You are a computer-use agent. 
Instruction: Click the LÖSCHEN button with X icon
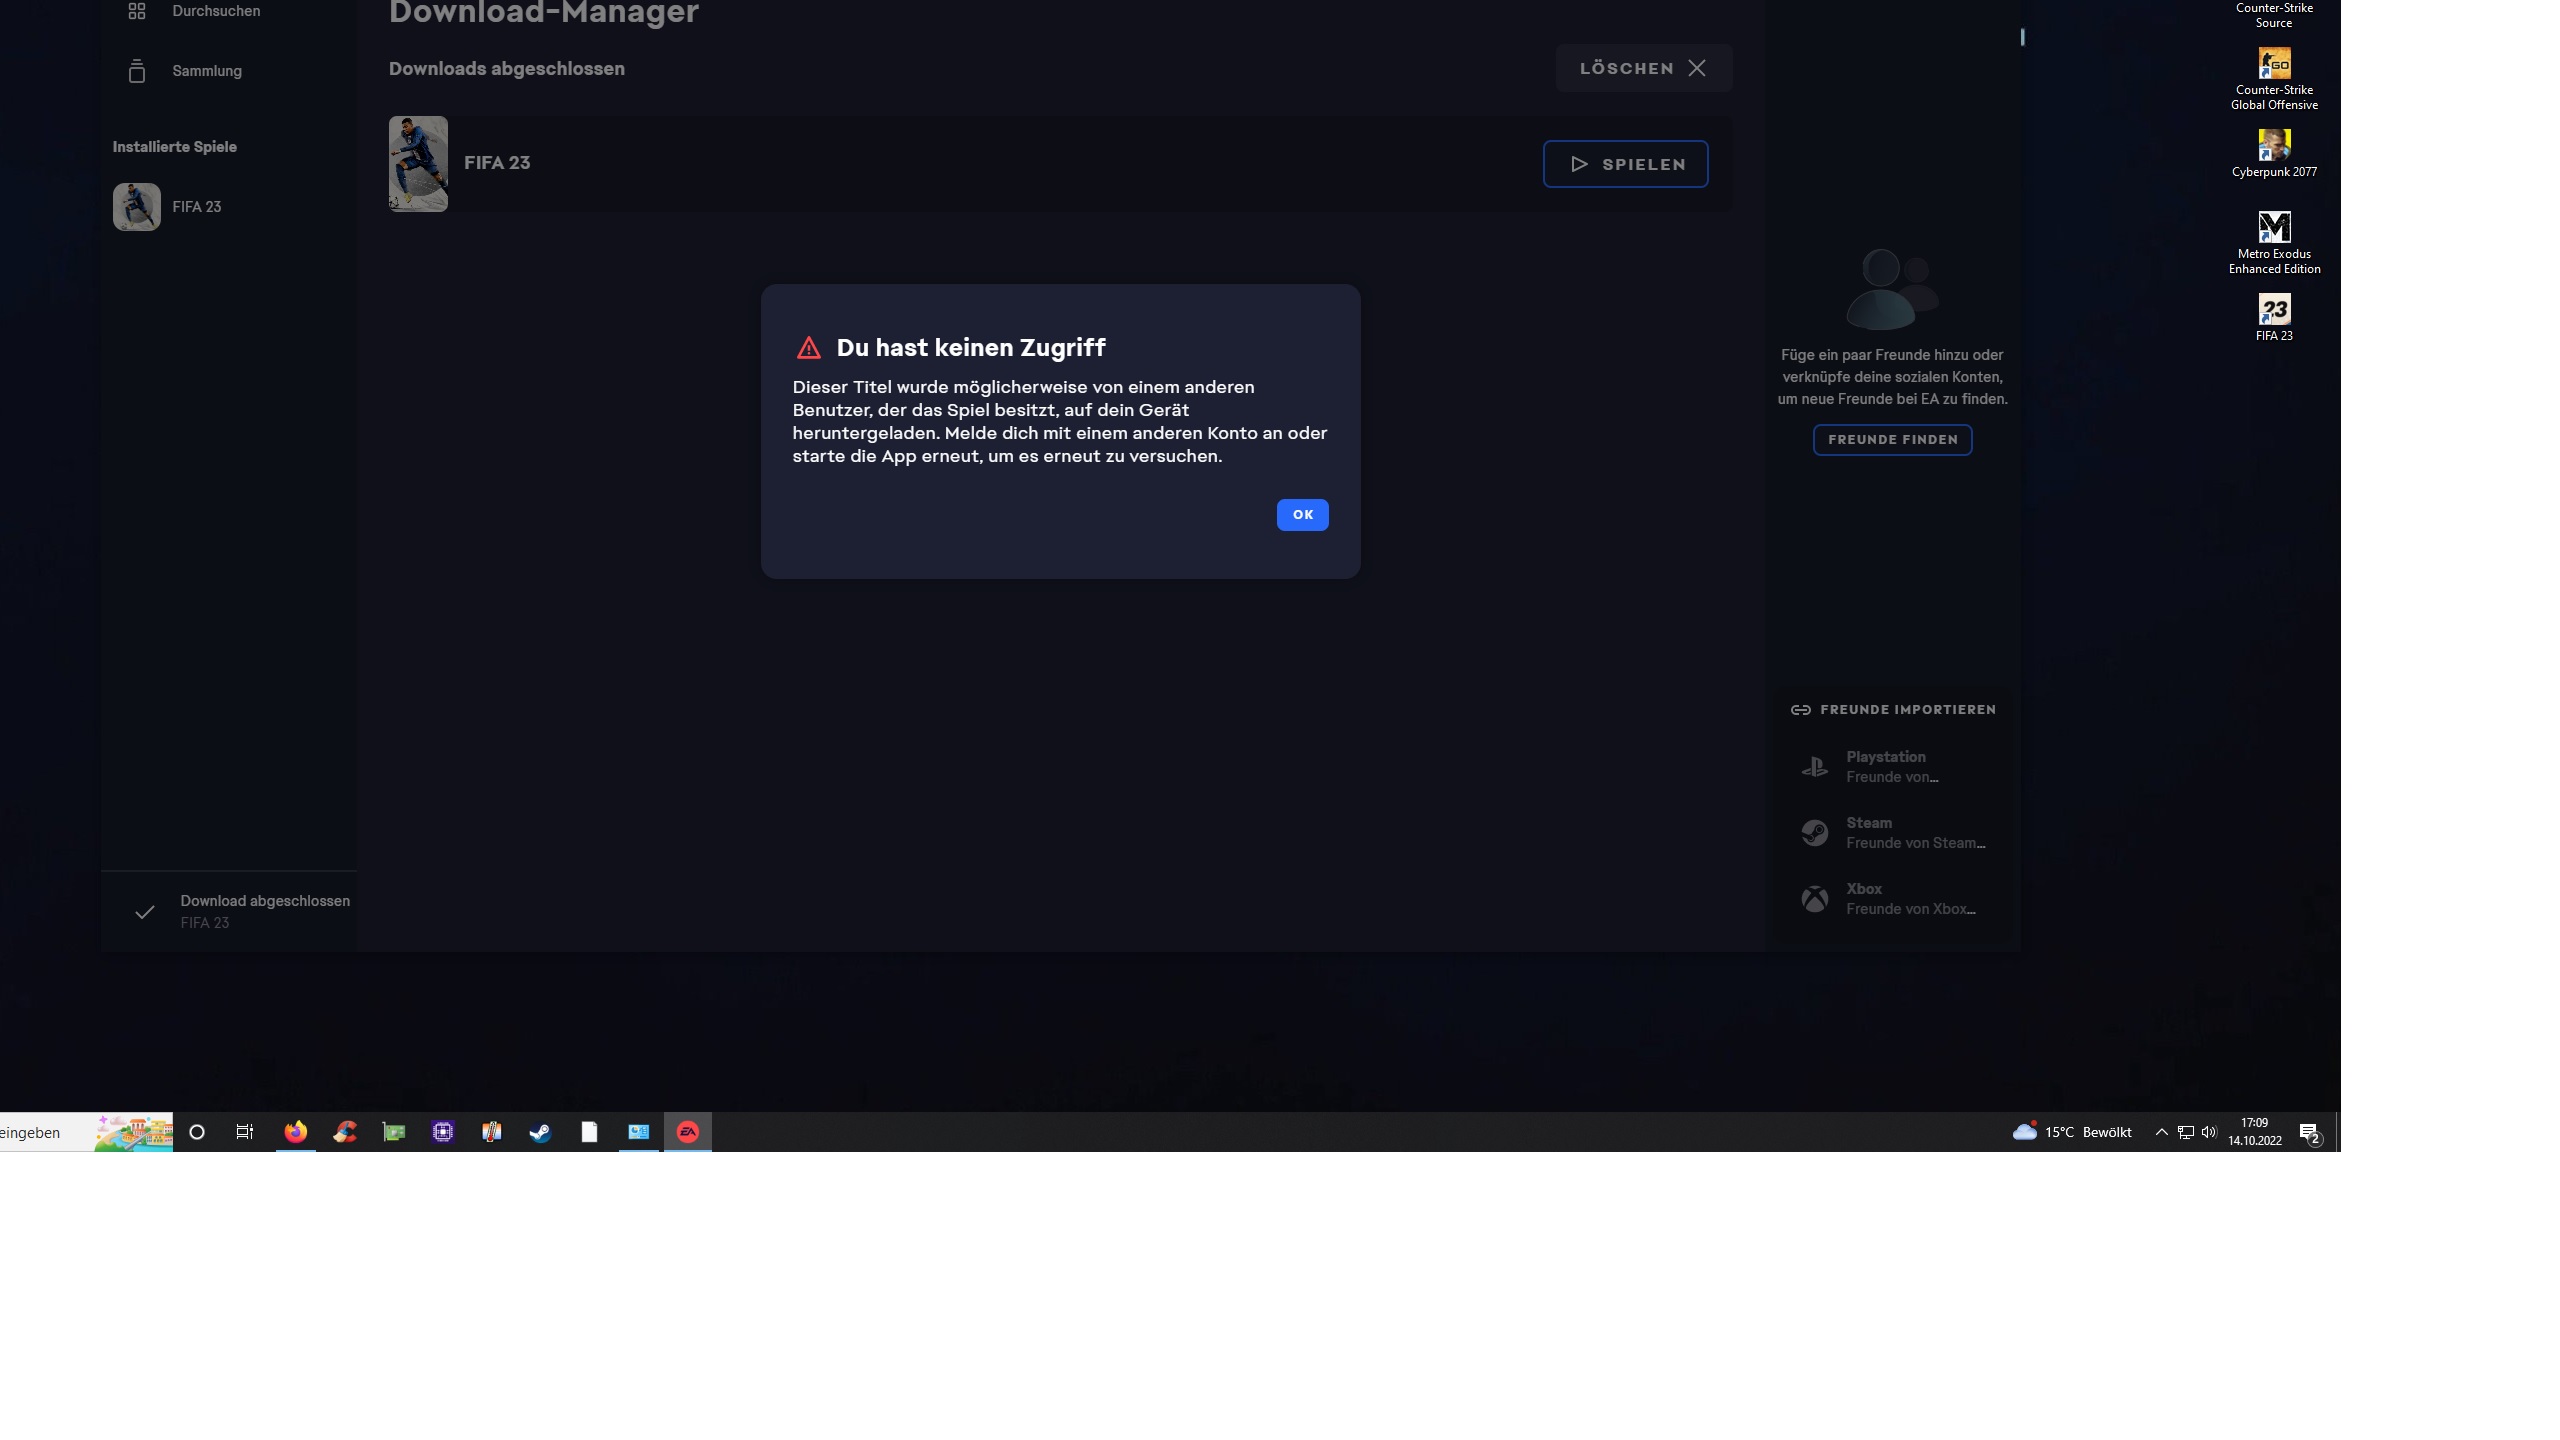(x=1643, y=68)
